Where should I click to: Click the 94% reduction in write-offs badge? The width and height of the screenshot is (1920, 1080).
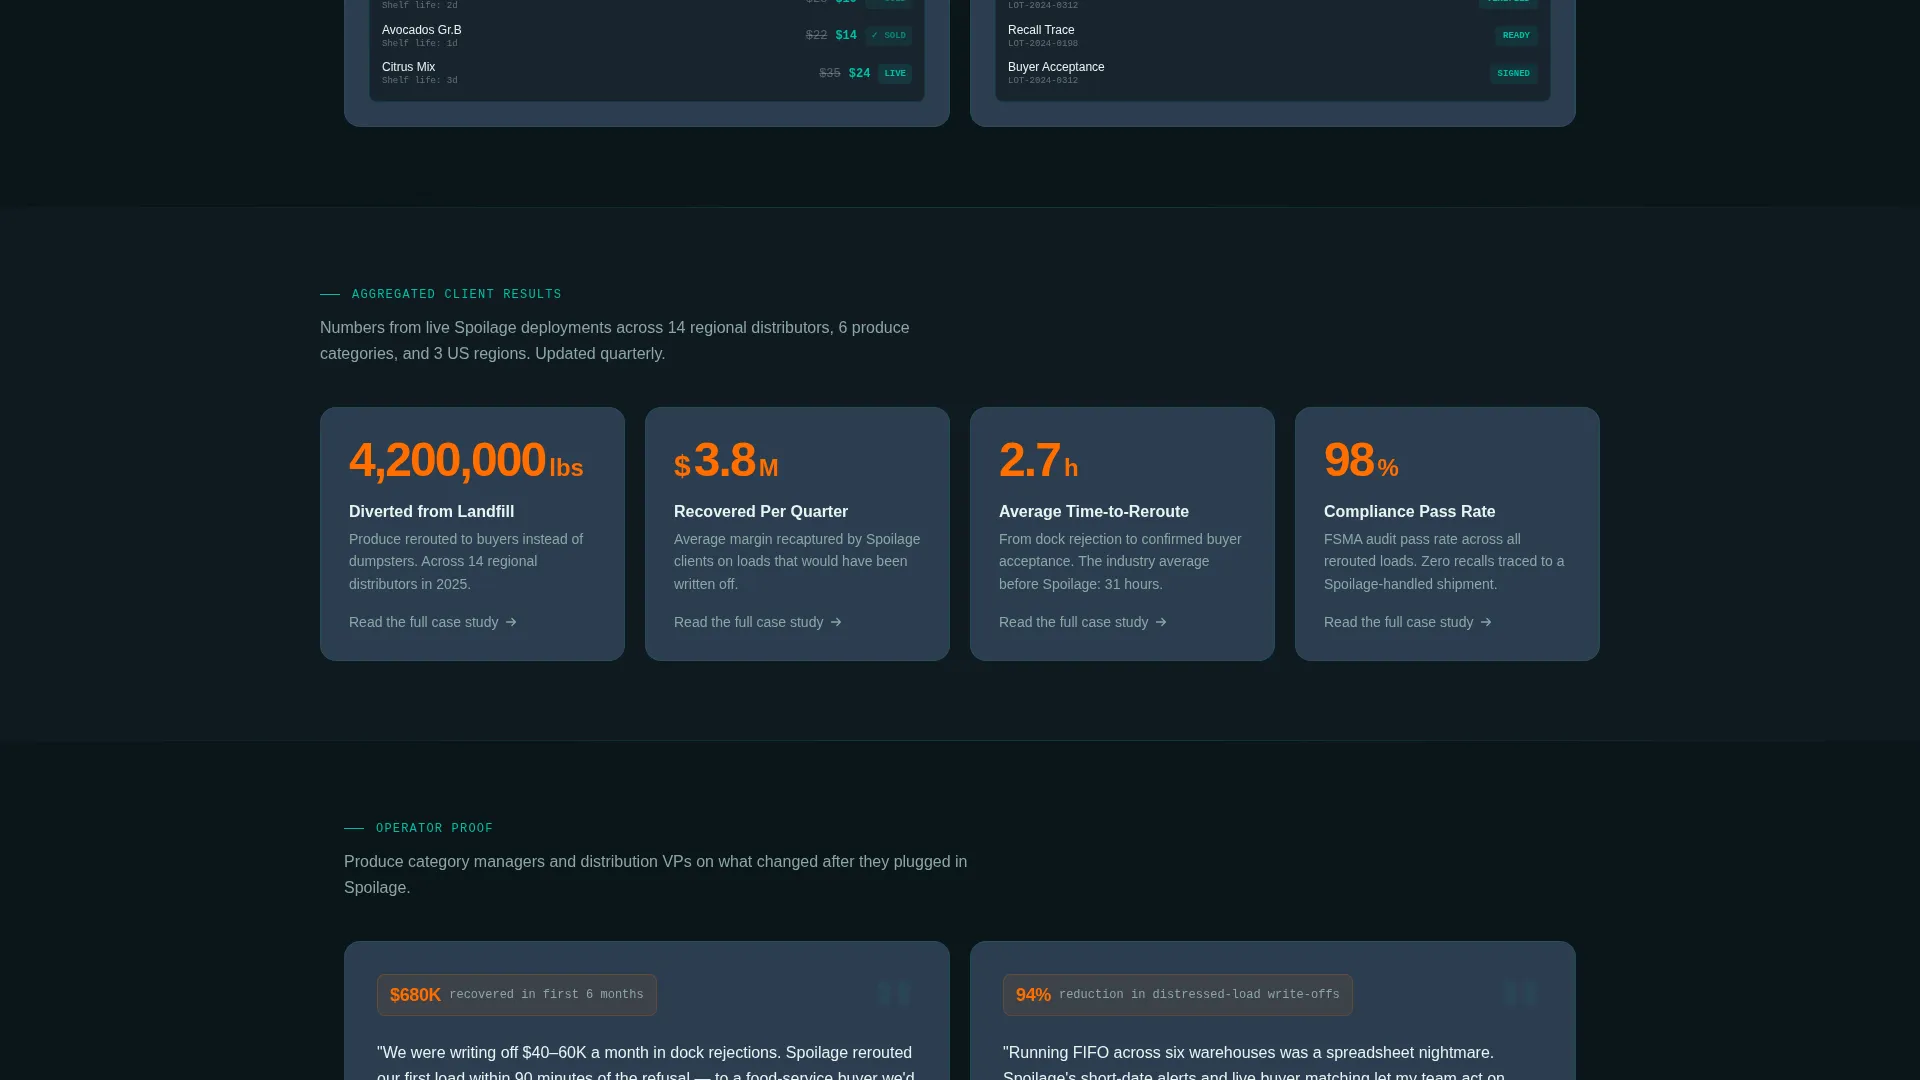pos(1177,995)
